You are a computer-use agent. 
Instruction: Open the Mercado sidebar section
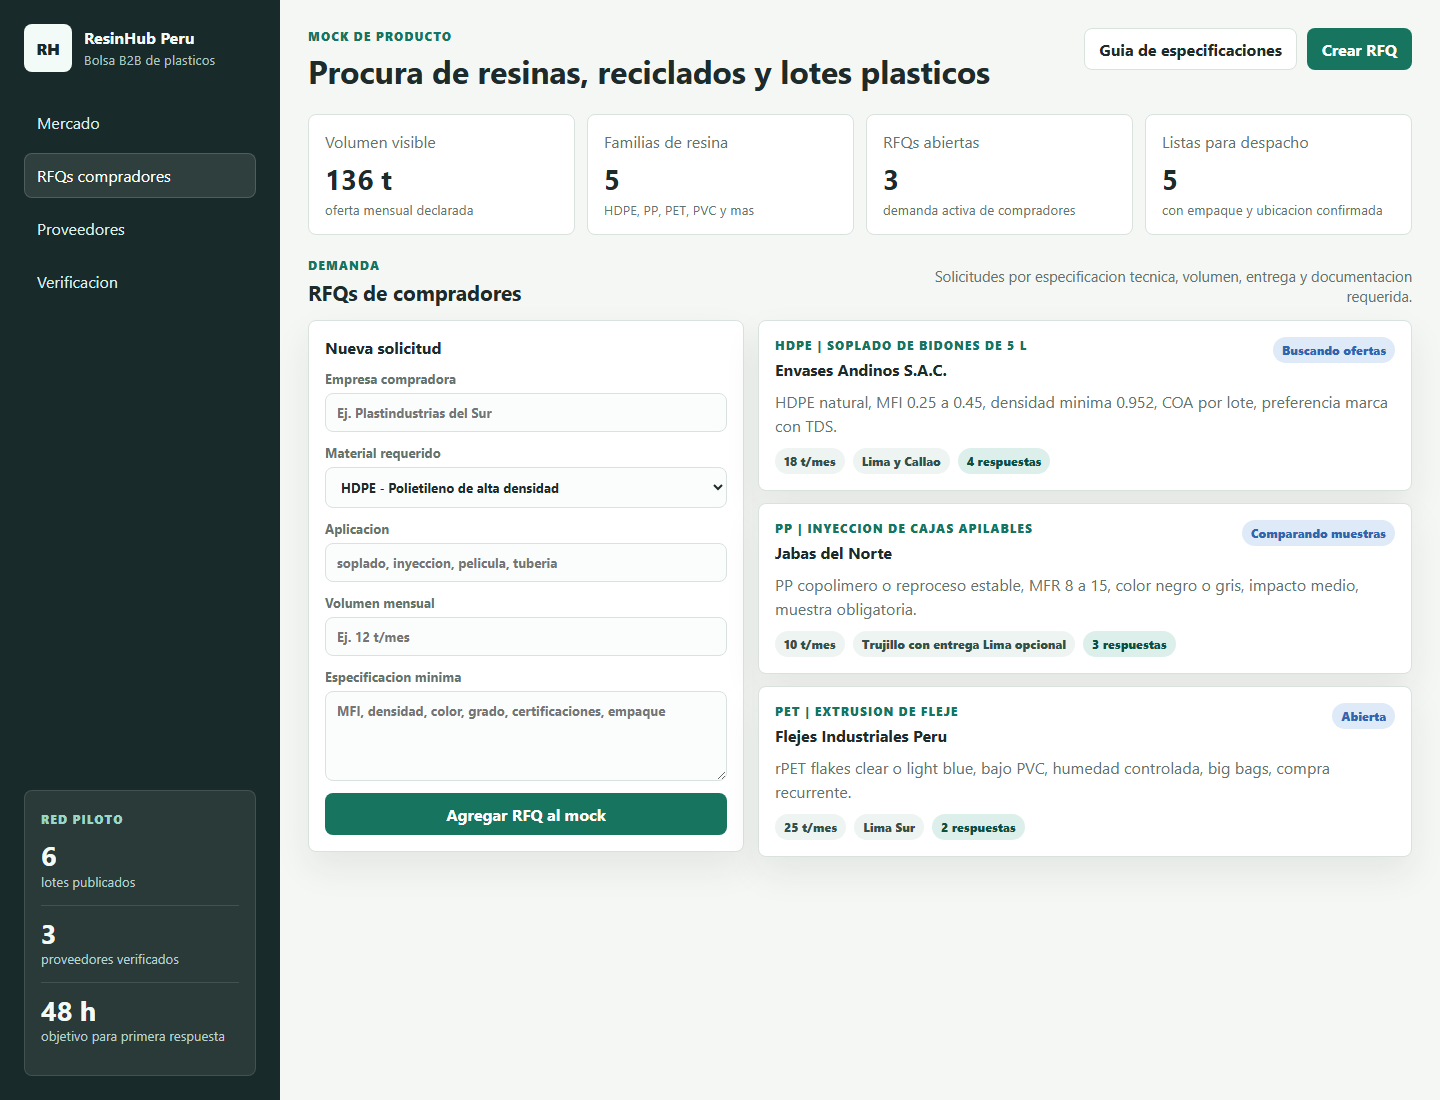[x=140, y=123]
